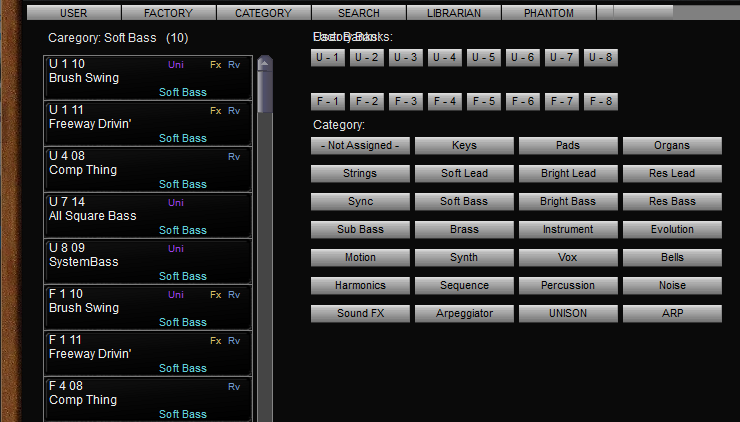Screen dimensions: 740x422
Task: Select user bank U - 8
Action: coord(601,58)
